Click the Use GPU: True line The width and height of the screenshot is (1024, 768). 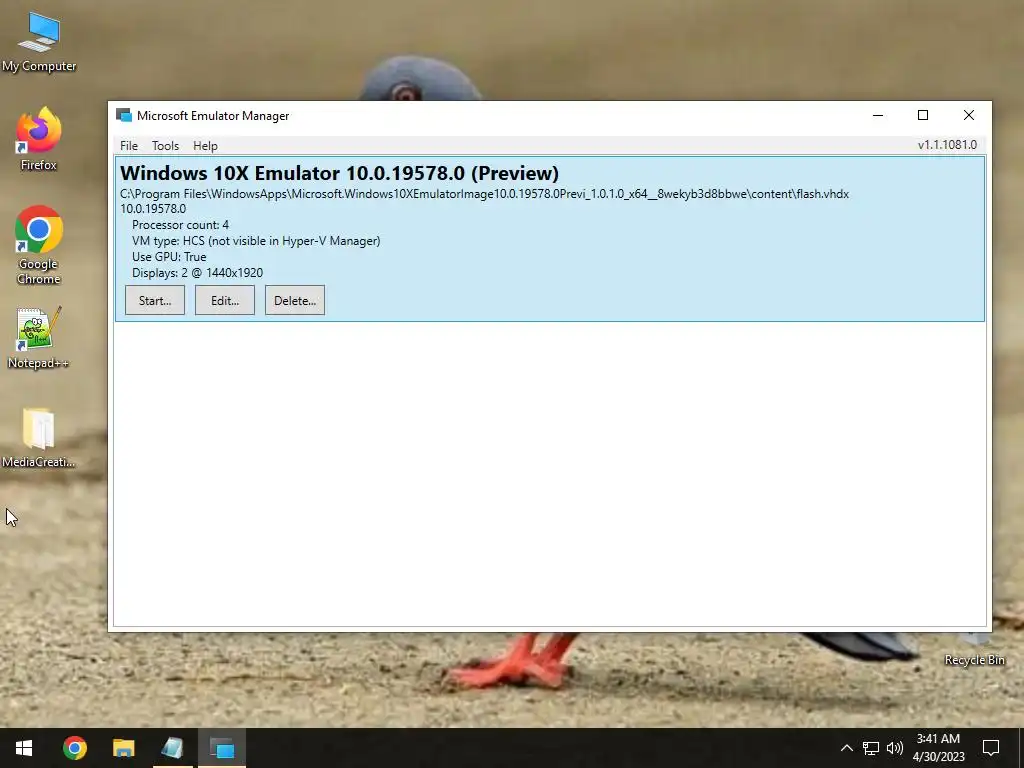click(x=169, y=257)
